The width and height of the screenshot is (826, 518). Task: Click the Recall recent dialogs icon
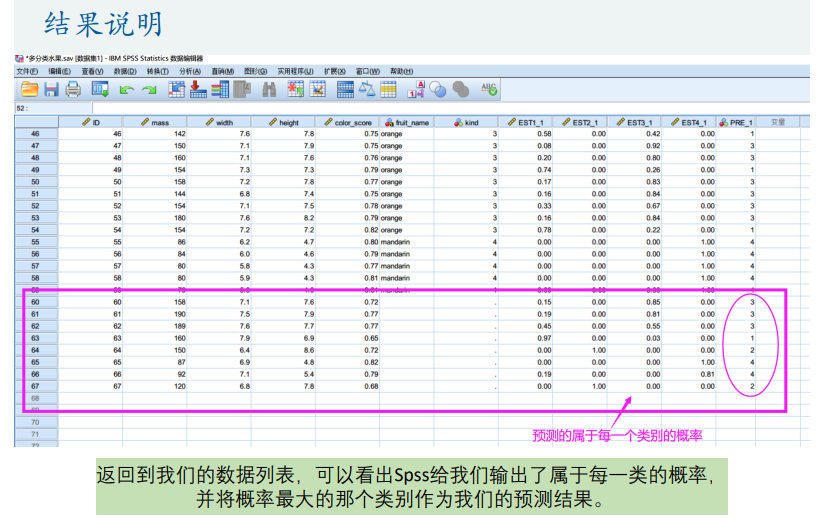click(100, 90)
